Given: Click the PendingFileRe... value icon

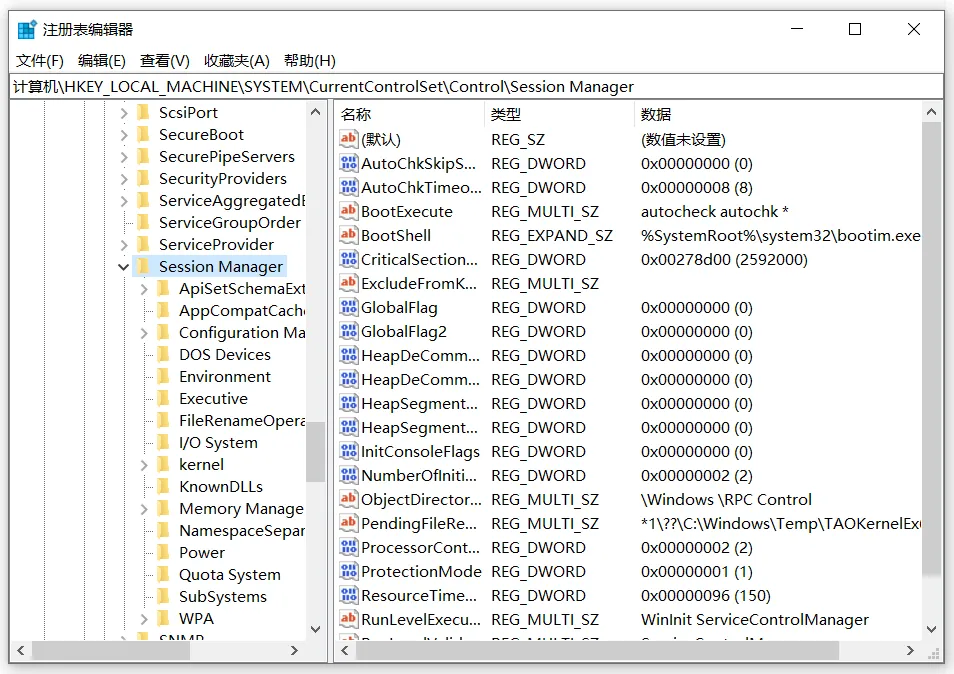Looking at the screenshot, I should (x=349, y=523).
